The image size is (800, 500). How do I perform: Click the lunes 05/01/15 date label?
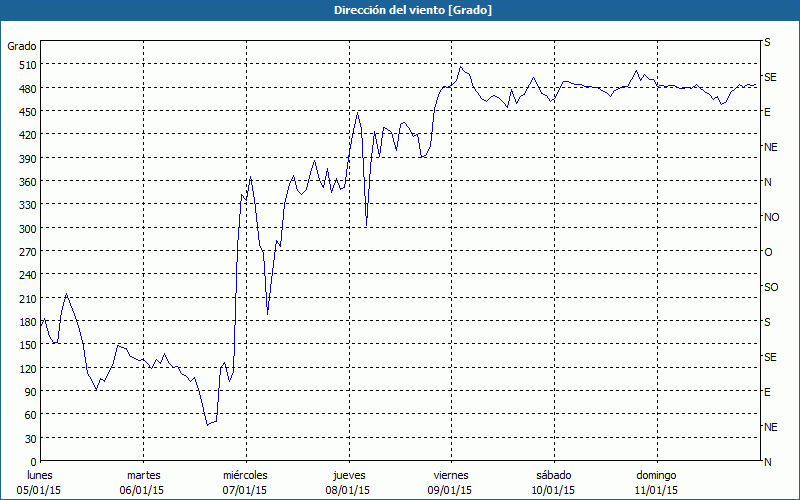point(40,482)
